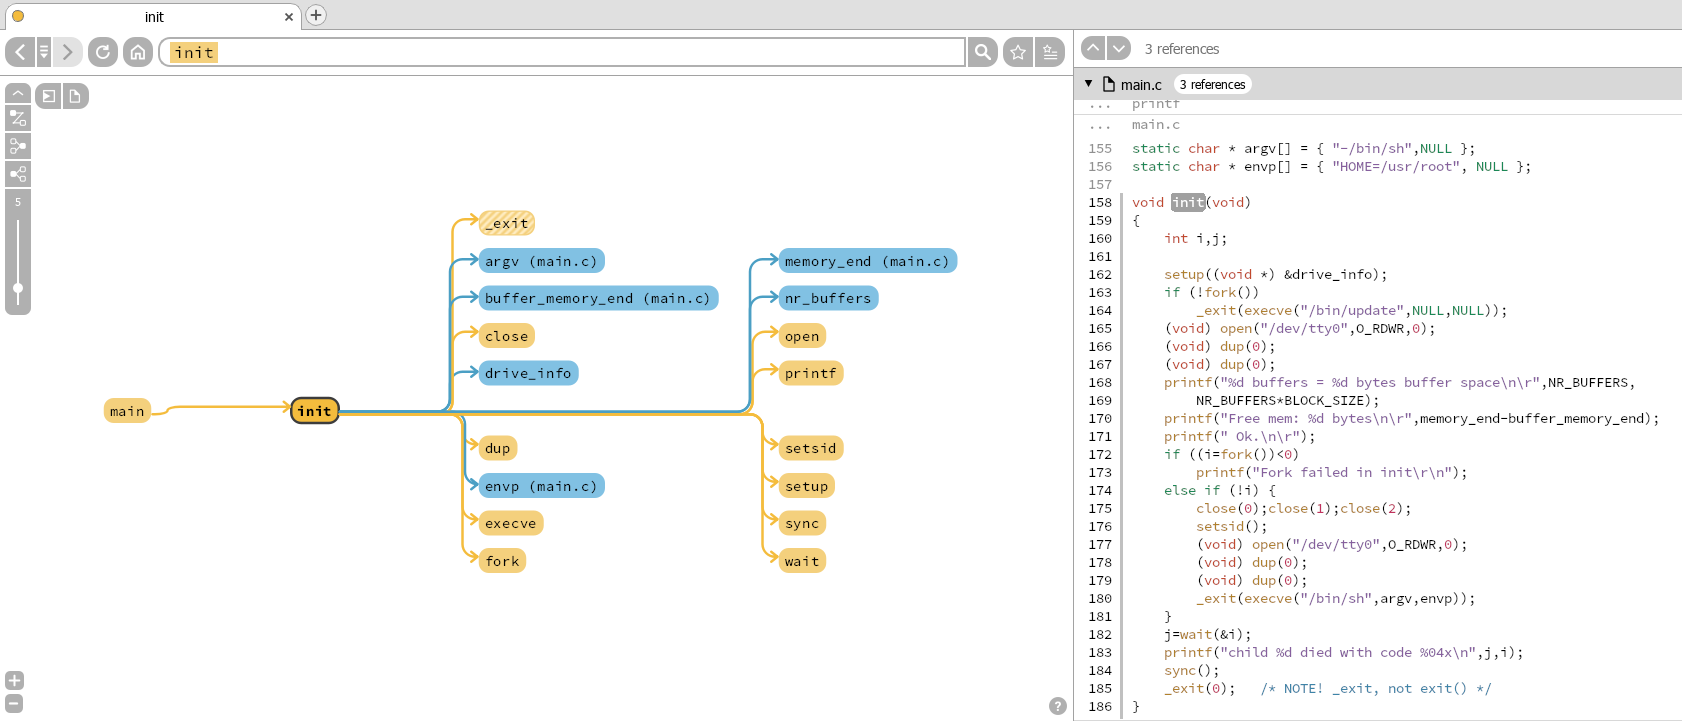
Task: Open a new tab
Action: 316,15
